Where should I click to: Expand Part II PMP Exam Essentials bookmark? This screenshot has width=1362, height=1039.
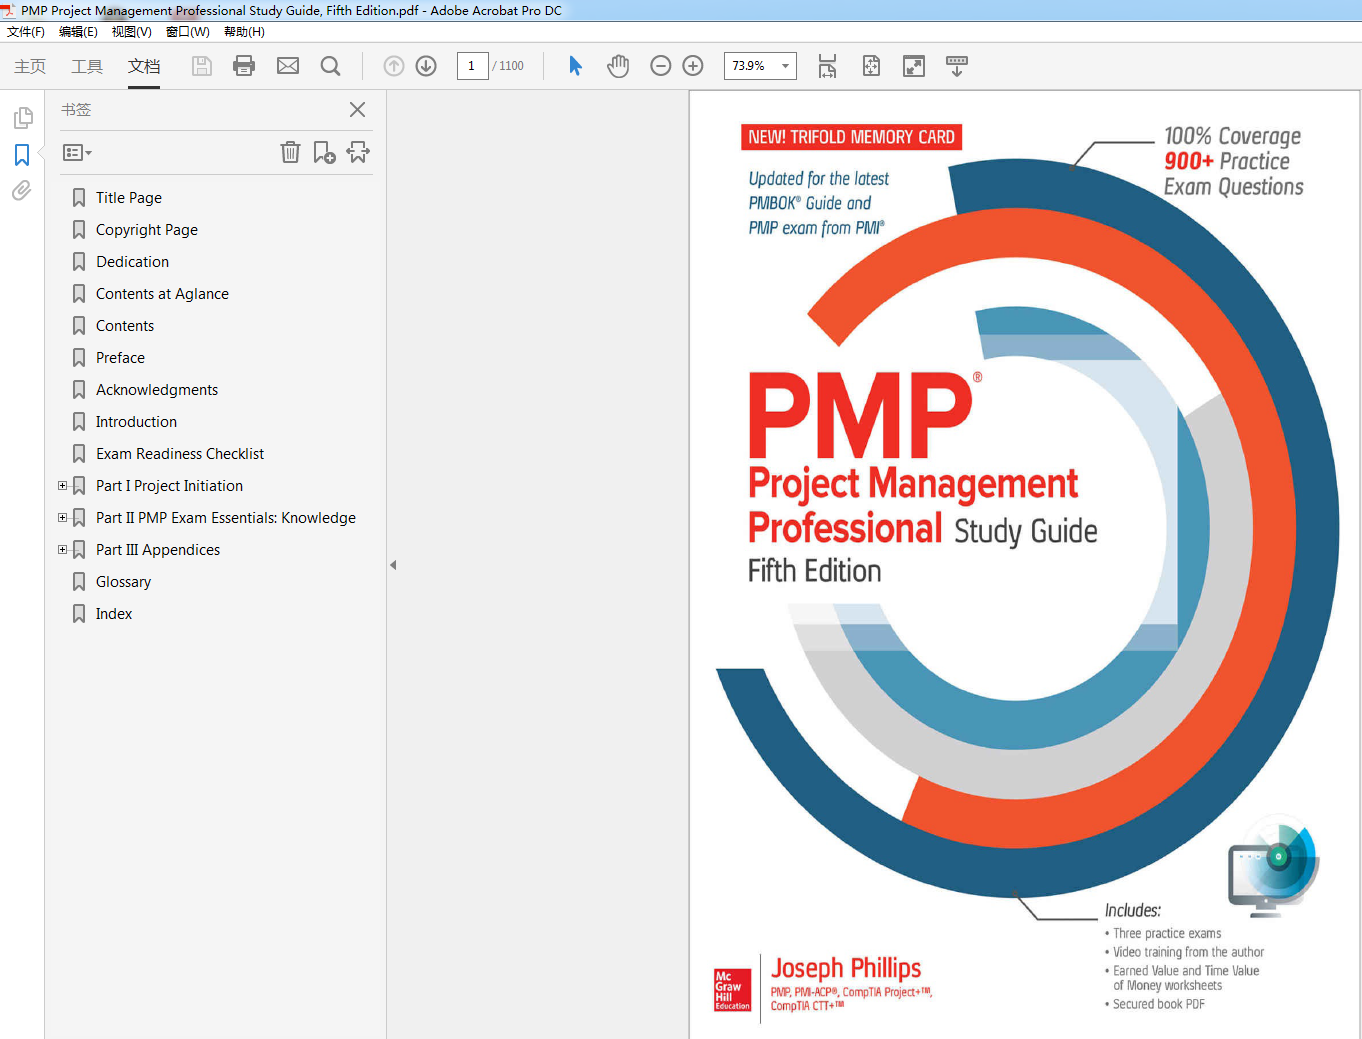tap(63, 518)
